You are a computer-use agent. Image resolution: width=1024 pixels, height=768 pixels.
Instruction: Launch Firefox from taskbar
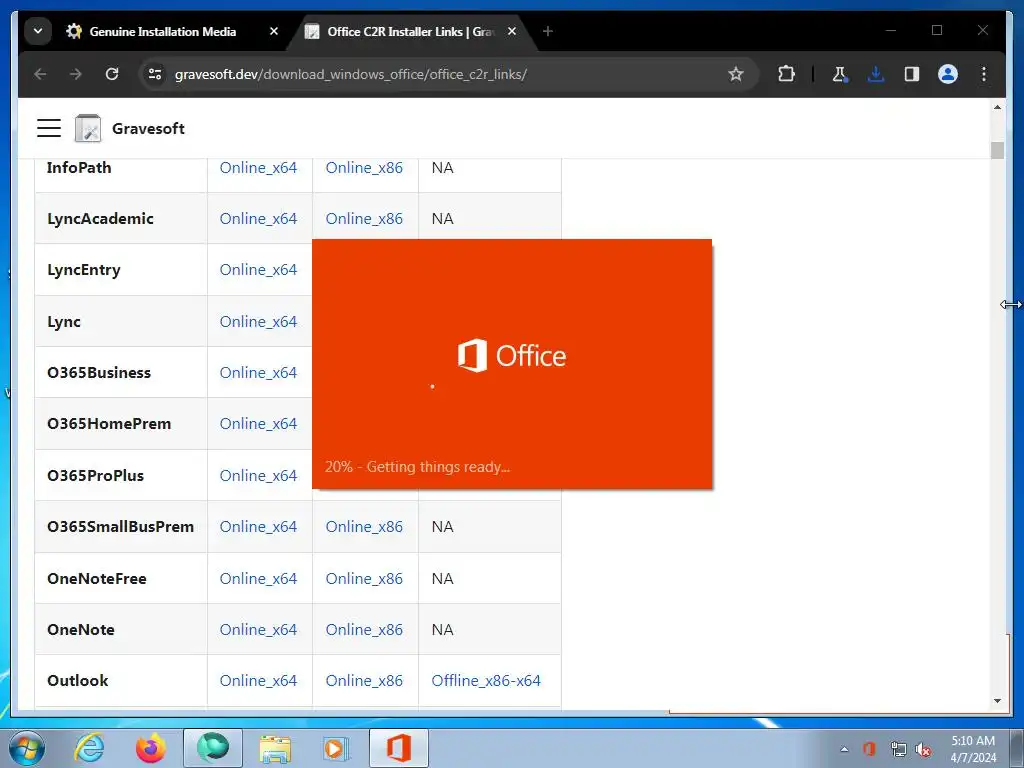pyautogui.click(x=151, y=748)
